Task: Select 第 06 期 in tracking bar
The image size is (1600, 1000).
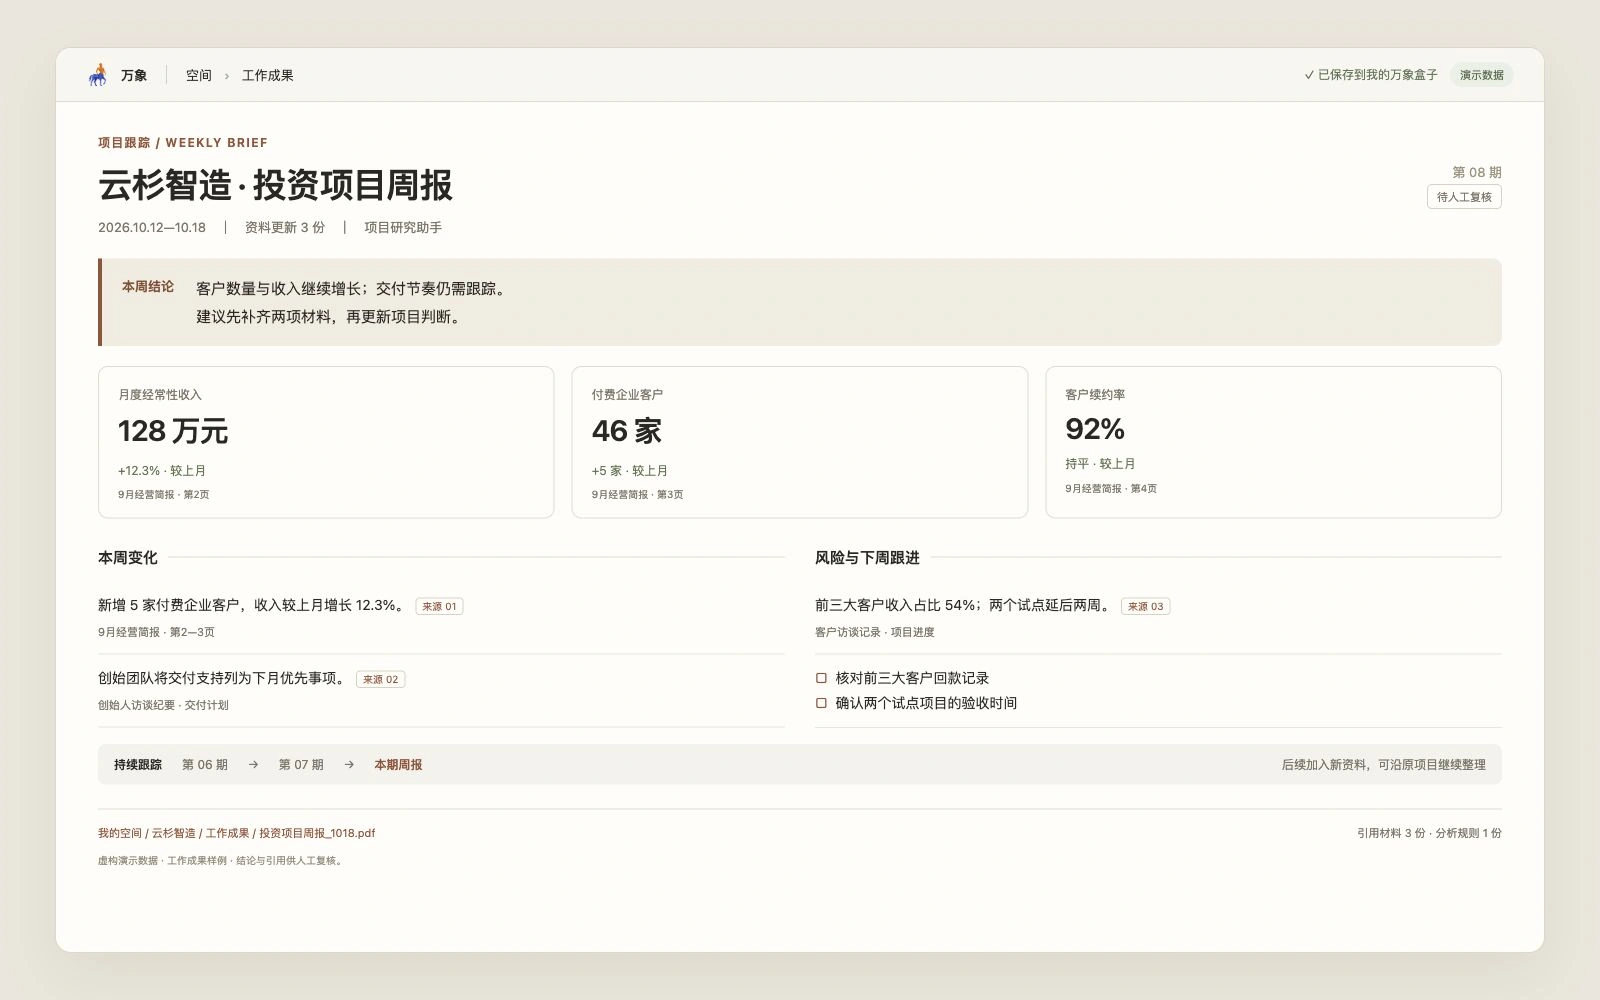Action: click(205, 765)
